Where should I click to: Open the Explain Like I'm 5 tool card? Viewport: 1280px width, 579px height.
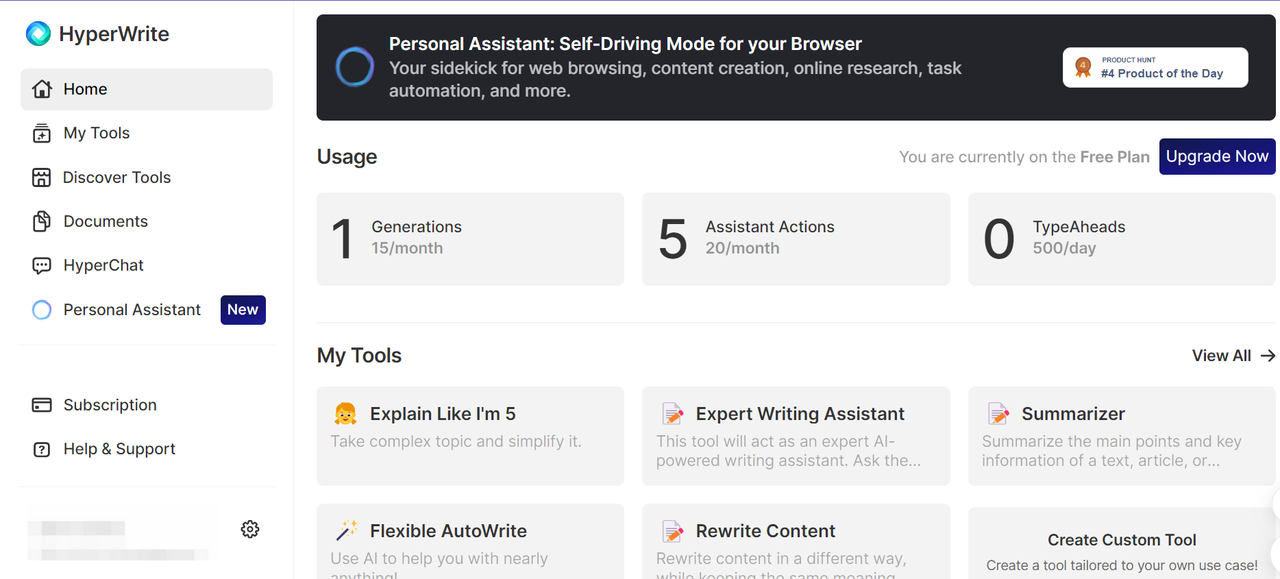click(x=470, y=436)
